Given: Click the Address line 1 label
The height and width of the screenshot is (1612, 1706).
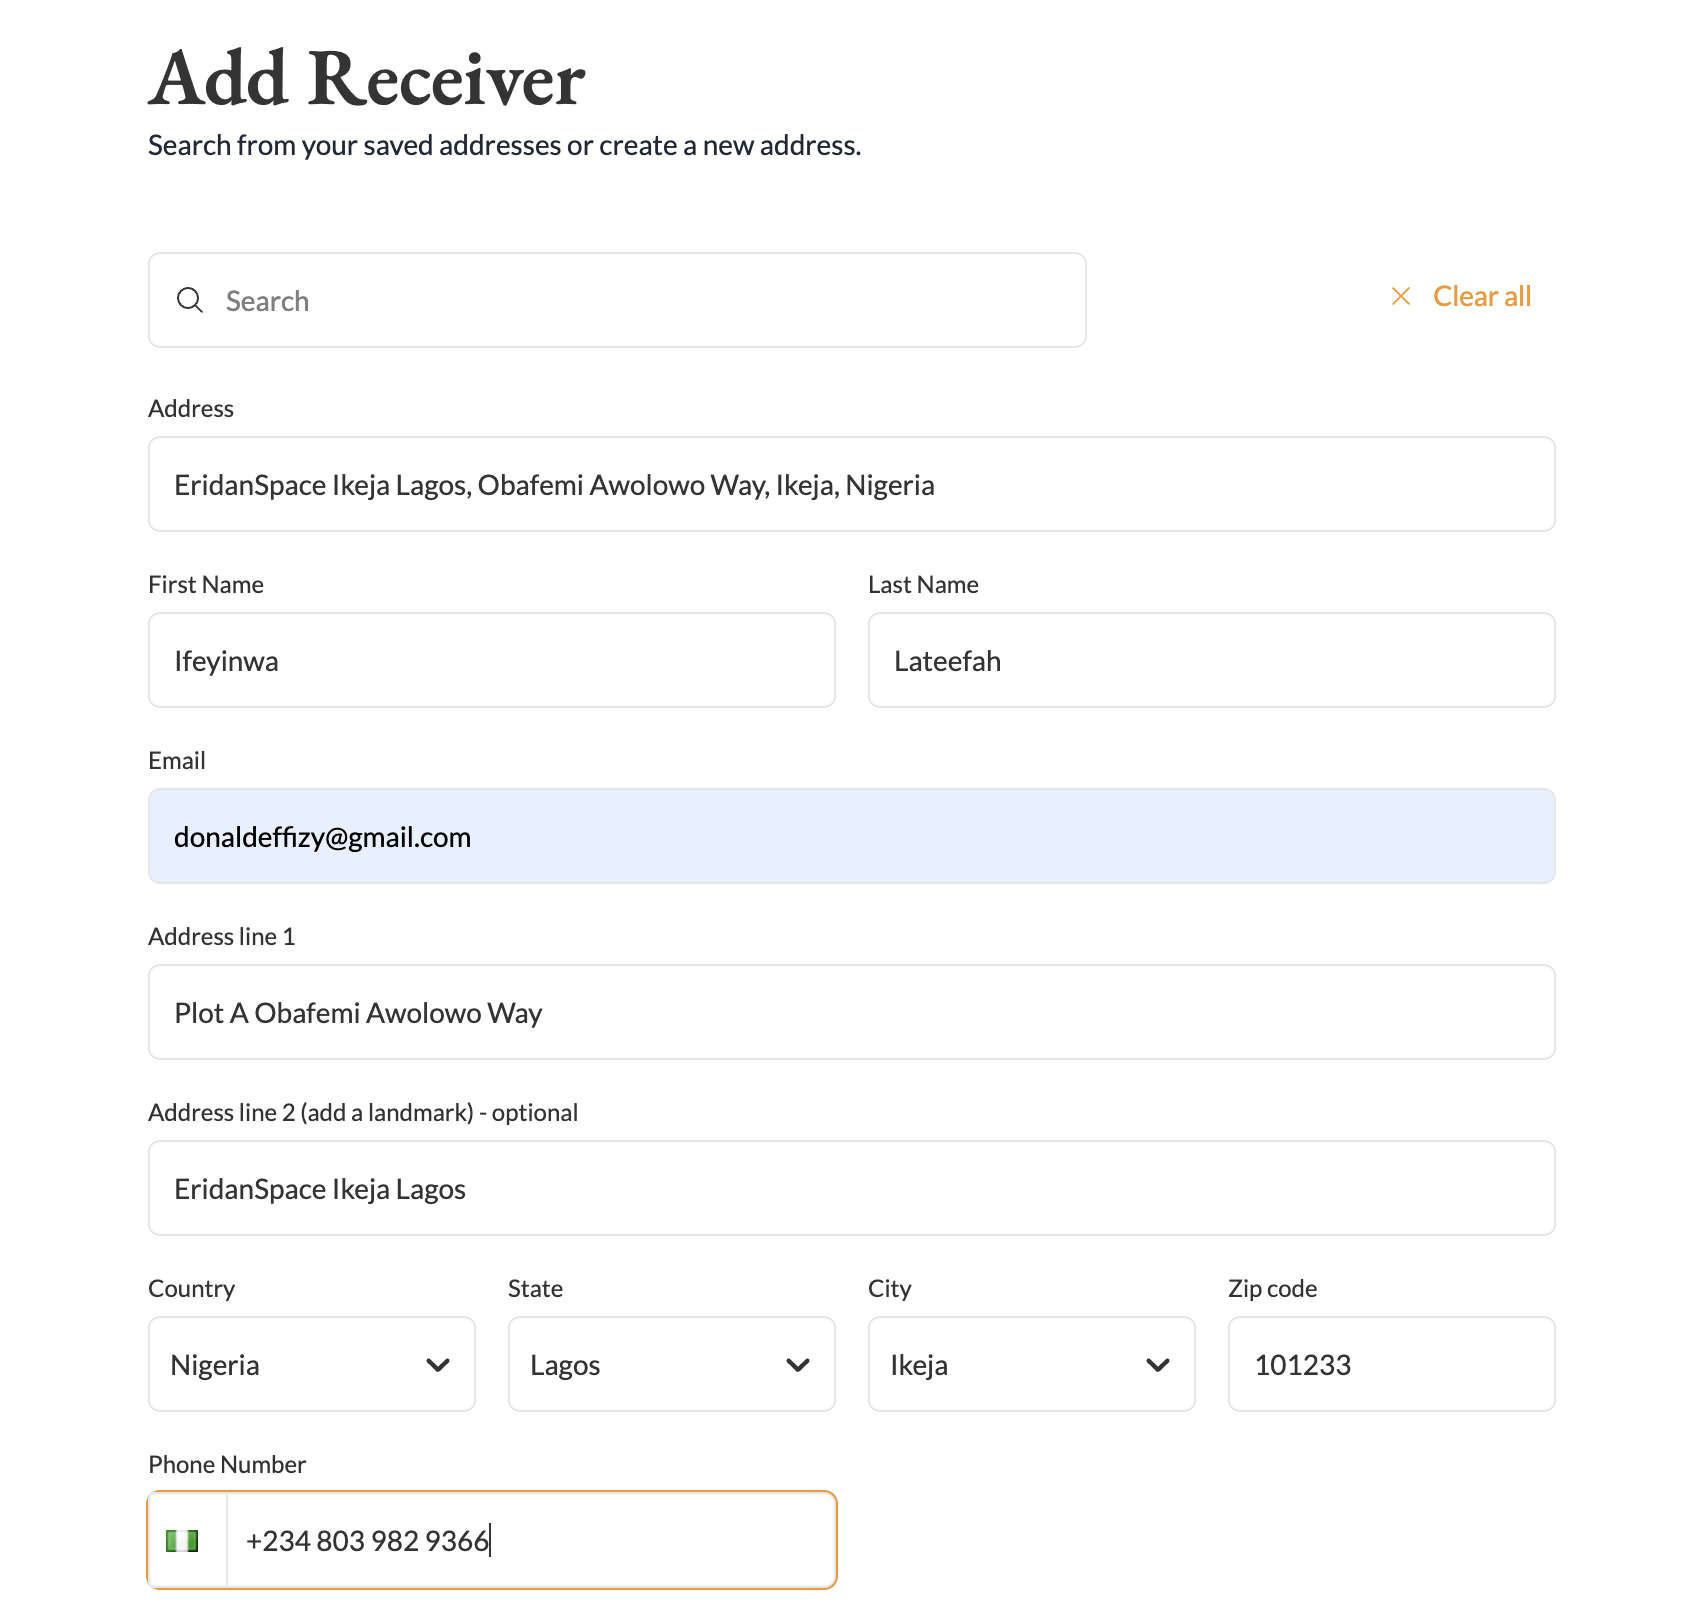Looking at the screenshot, I should click(222, 936).
